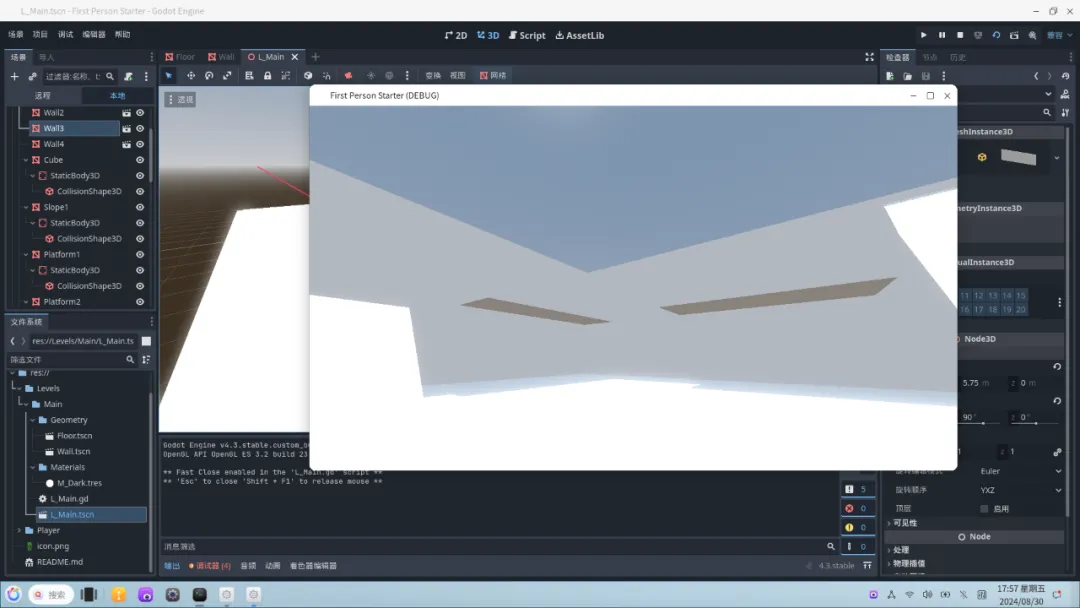Run the project with the Play button
The image size is (1080, 608).
[x=924, y=35]
